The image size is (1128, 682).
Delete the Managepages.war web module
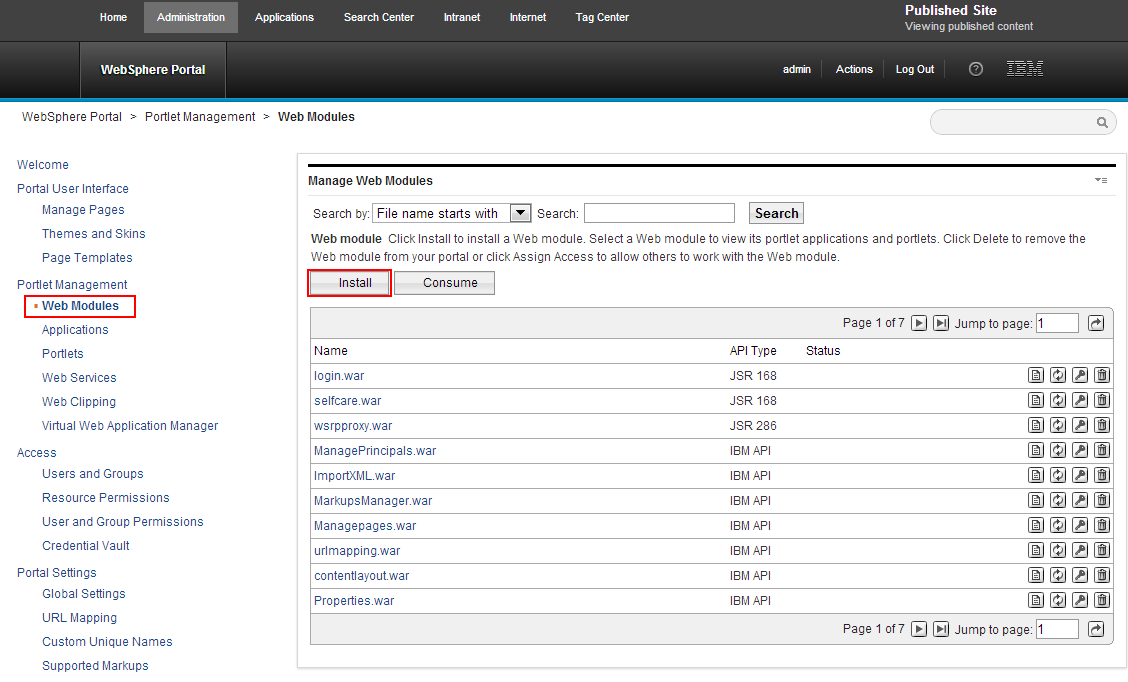(x=1101, y=525)
